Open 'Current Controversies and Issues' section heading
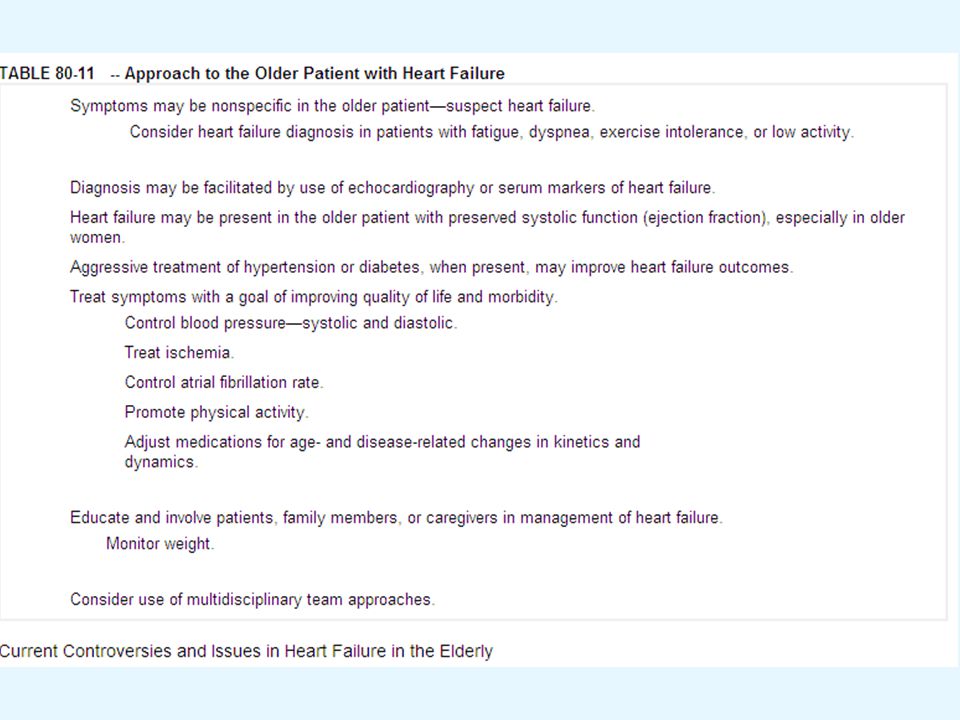 (246, 651)
